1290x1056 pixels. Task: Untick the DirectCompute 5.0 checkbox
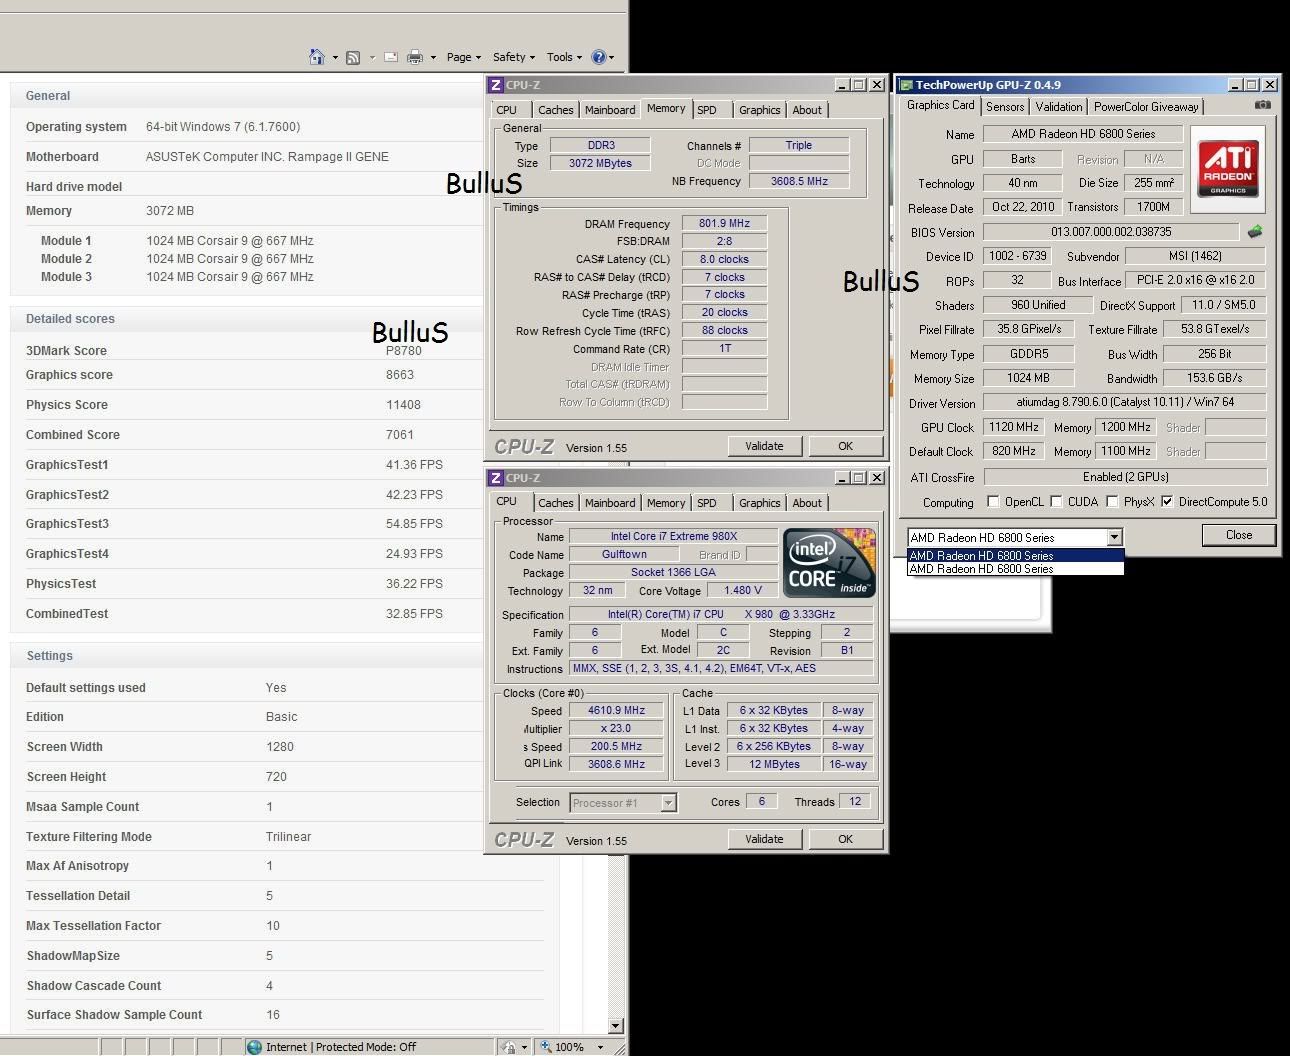coord(1167,502)
